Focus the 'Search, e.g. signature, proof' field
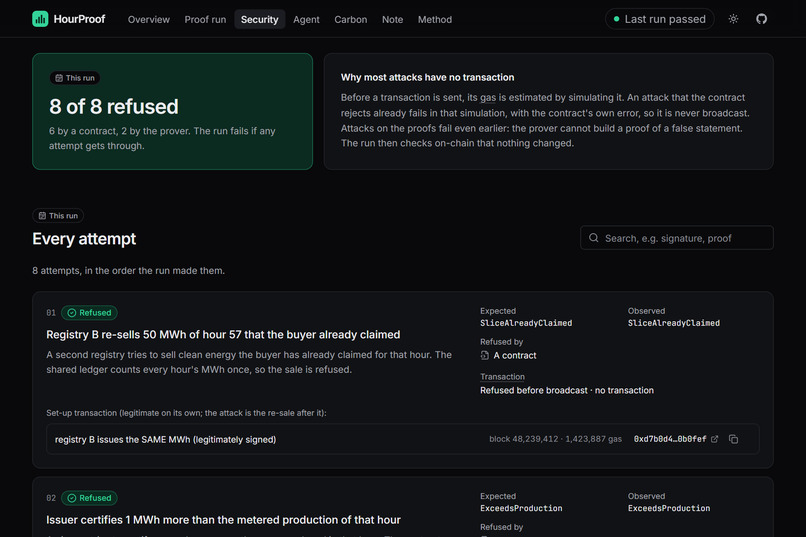806x537 pixels. (x=676, y=238)
